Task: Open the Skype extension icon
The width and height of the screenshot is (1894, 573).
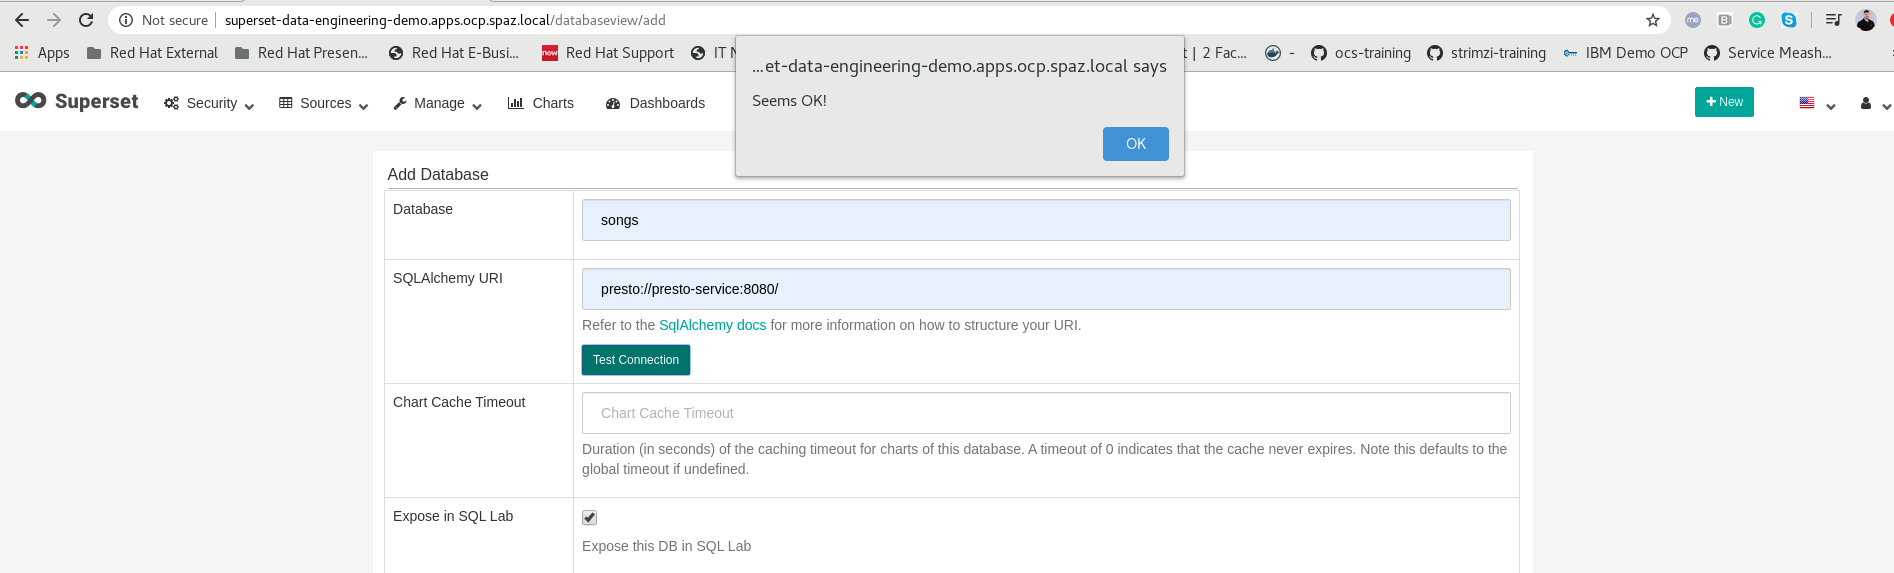Action: pyautogui.click(x=1789, y=20)
